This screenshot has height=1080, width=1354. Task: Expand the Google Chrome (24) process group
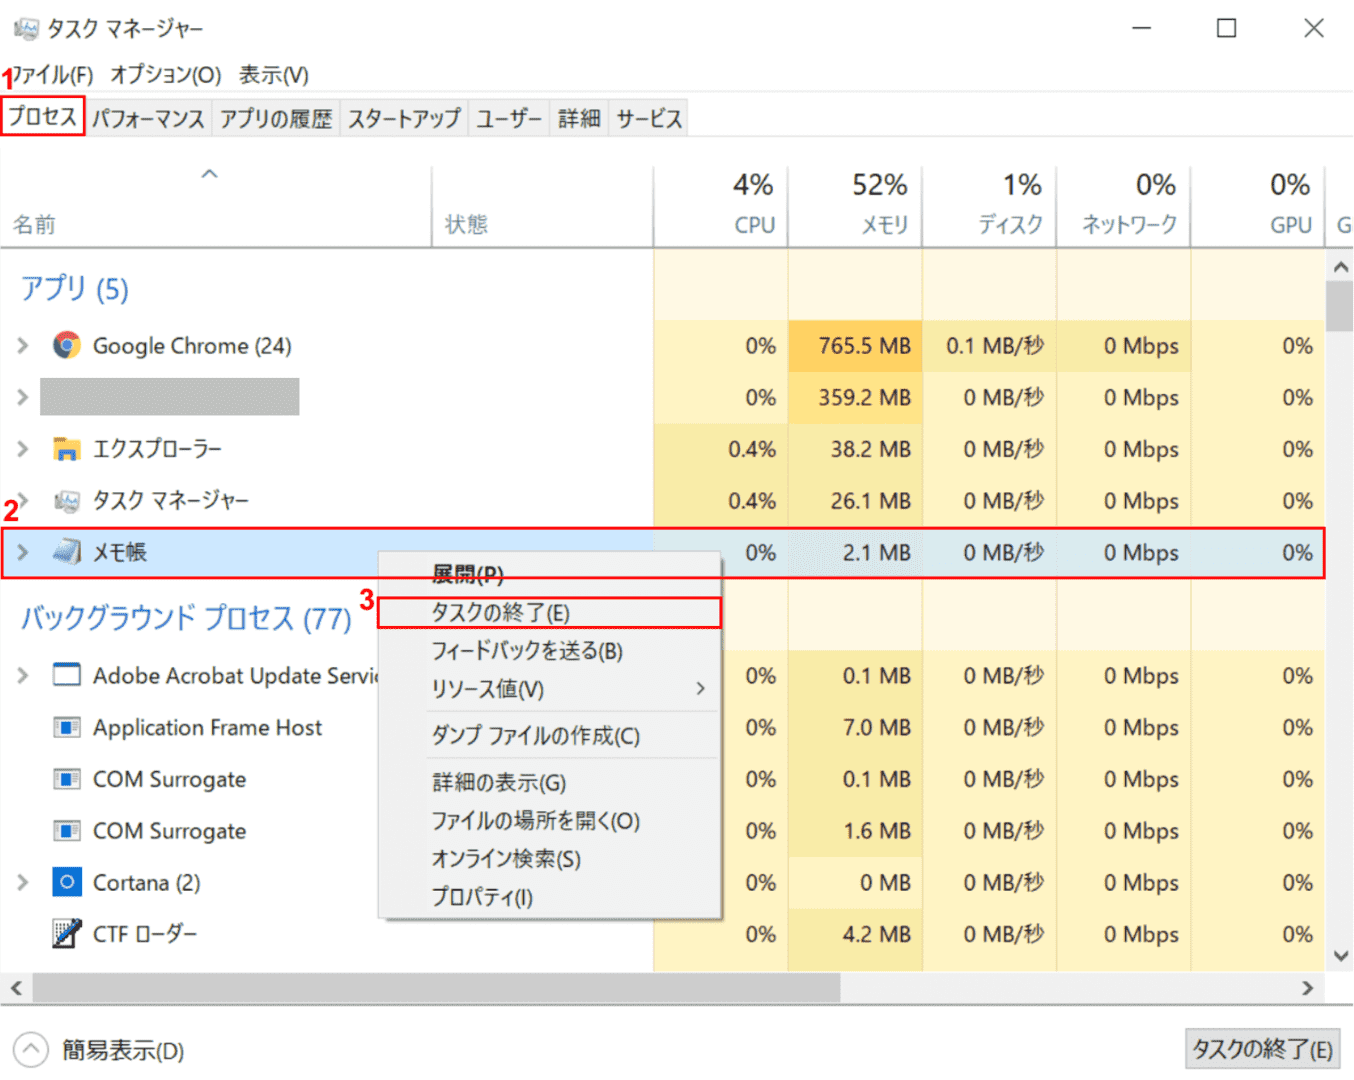pyautogui.click(x=22, y=345)
